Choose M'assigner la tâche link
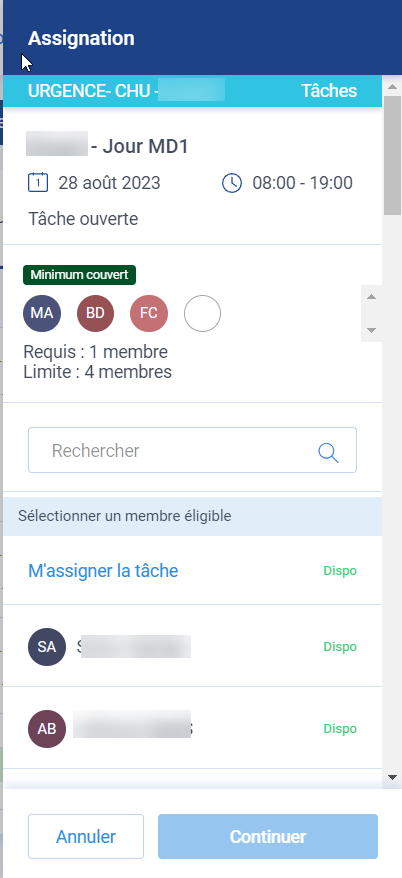 coord(103,571)
